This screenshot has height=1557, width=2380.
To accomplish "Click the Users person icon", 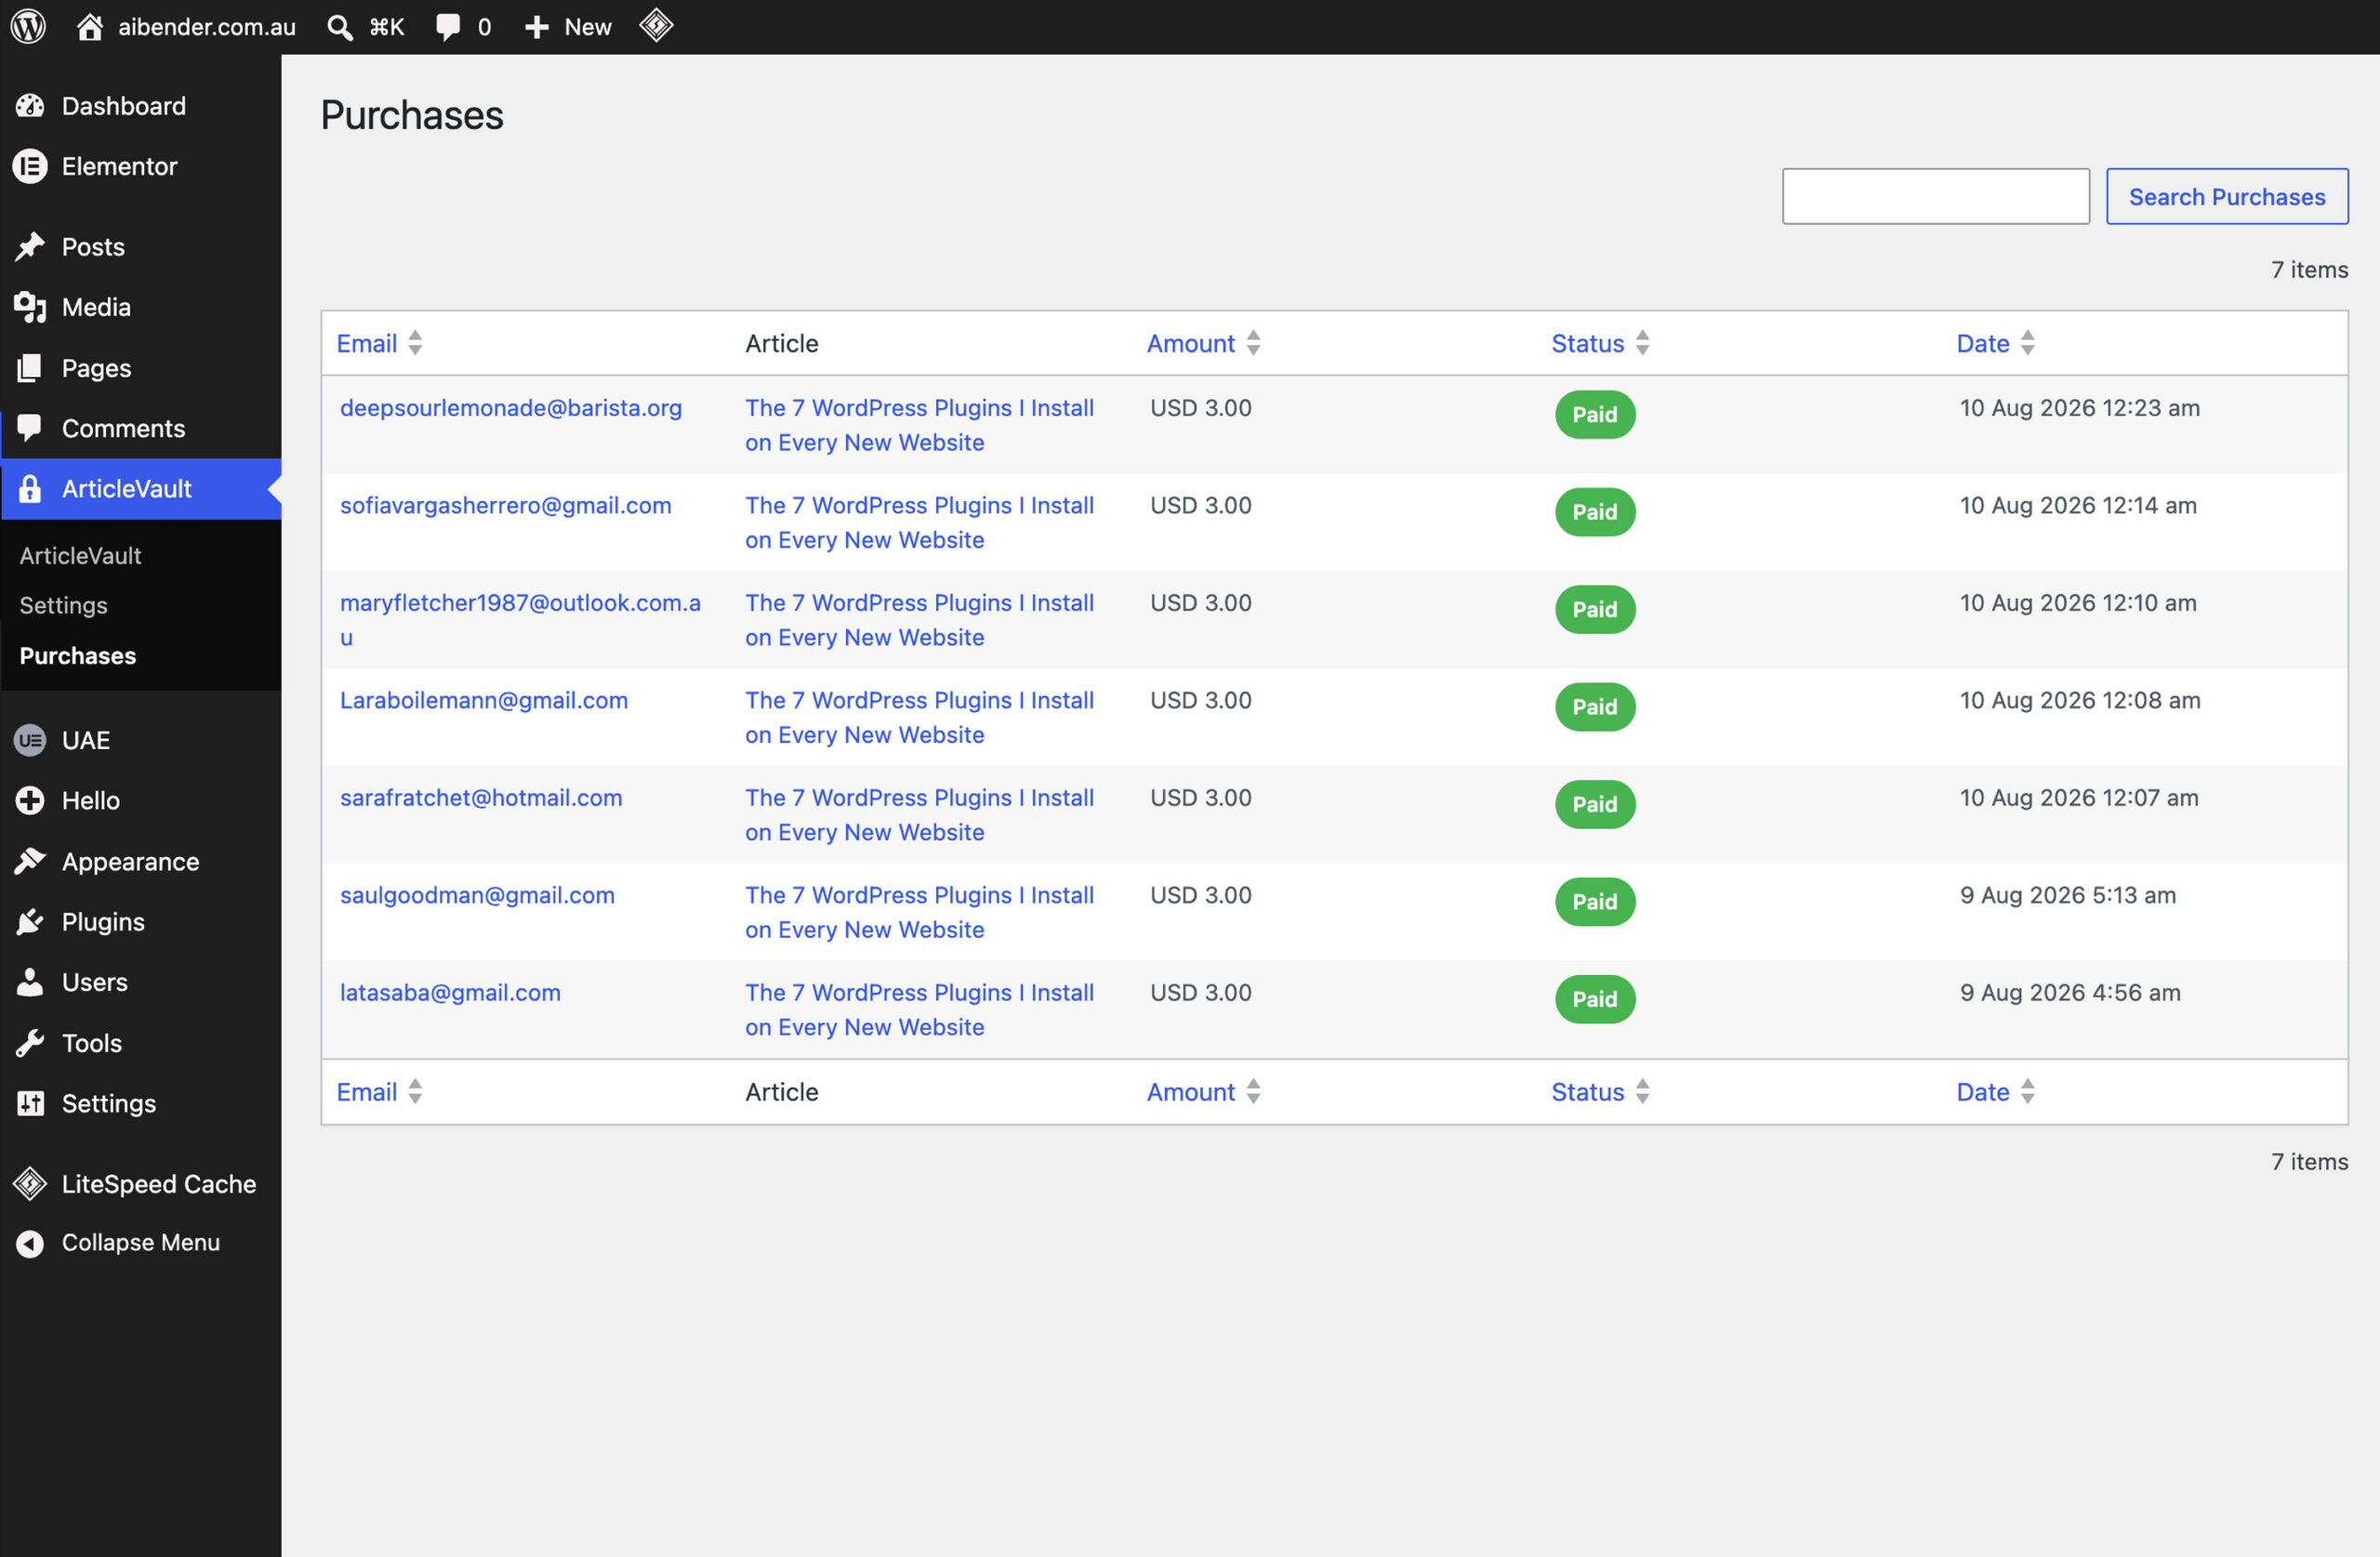I will tap(30, 982).
